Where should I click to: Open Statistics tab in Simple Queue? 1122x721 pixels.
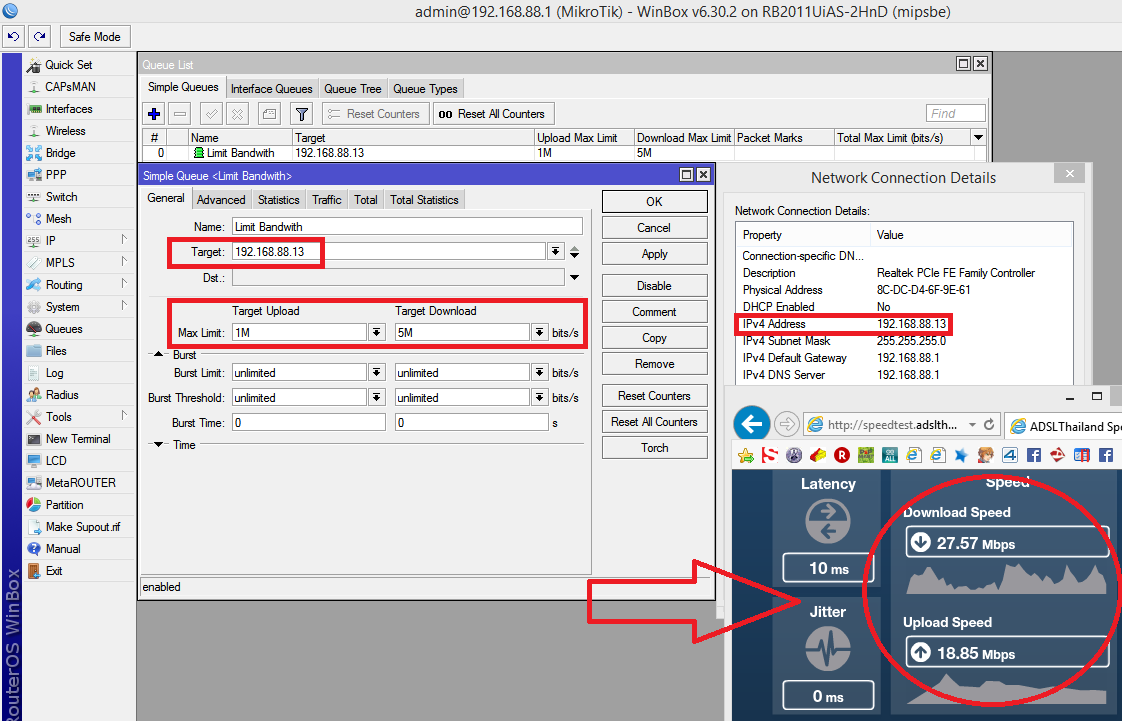[278, 200]
